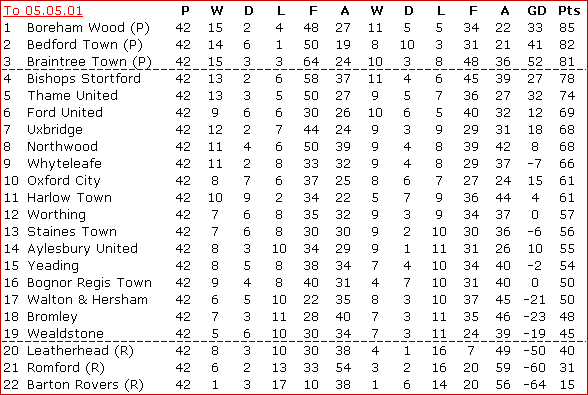
Task: Click the Walton & Hersham team name
Action: (87, 300)
